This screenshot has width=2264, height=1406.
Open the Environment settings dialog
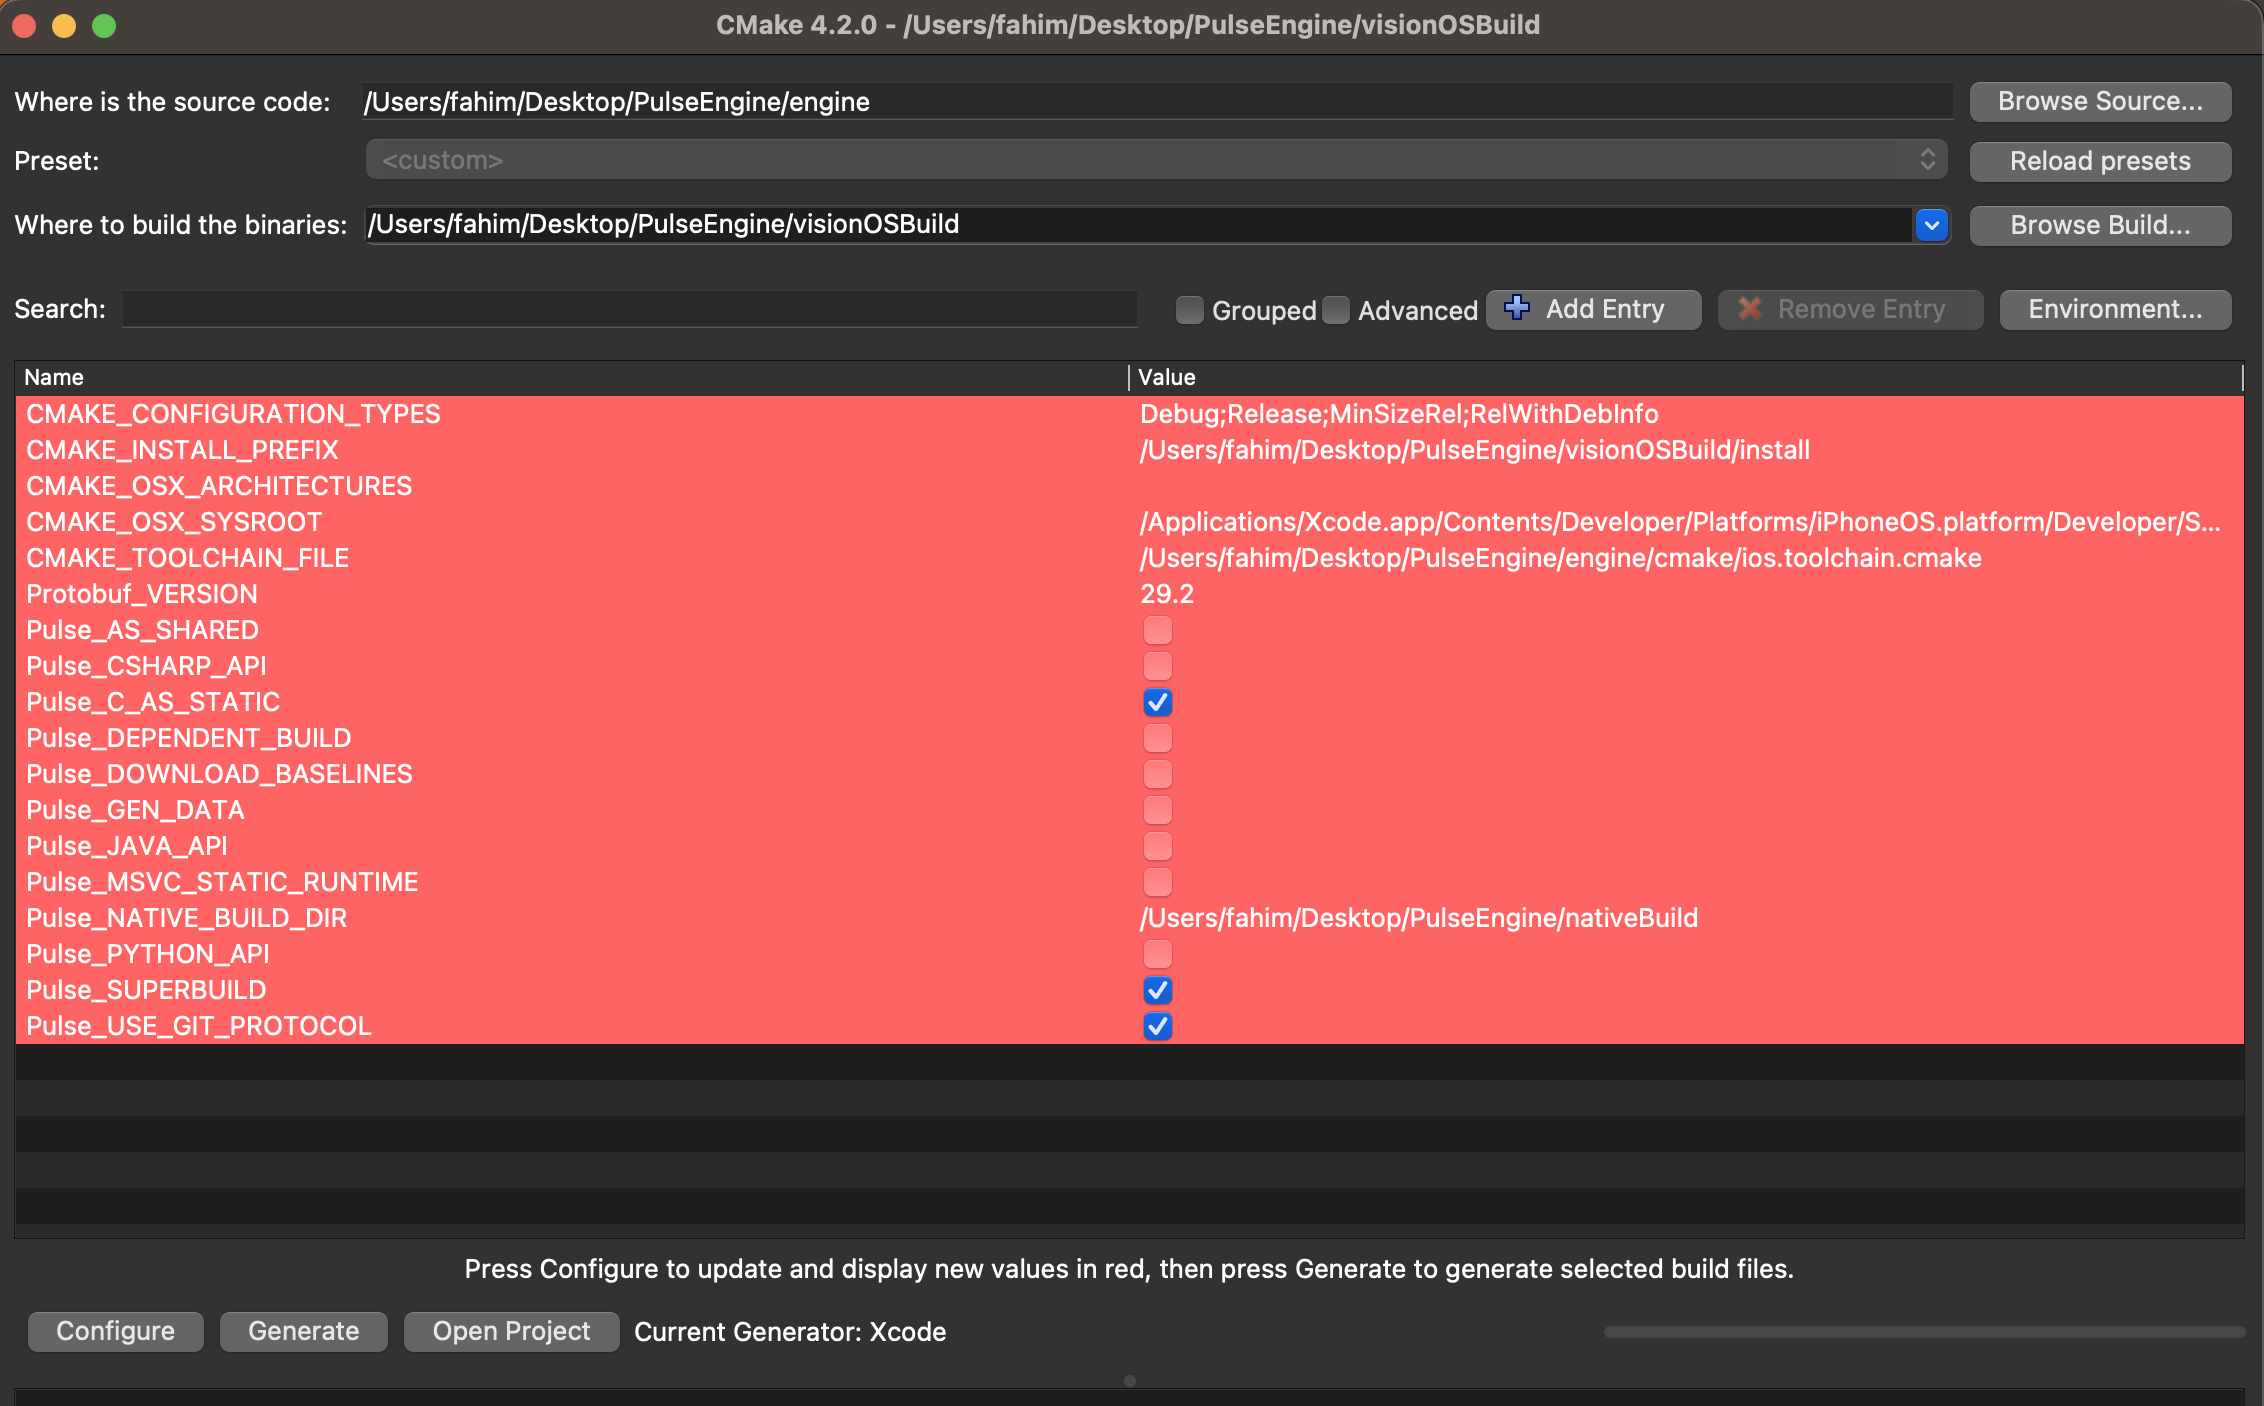pyautogui.click(x=2114, y=309)
